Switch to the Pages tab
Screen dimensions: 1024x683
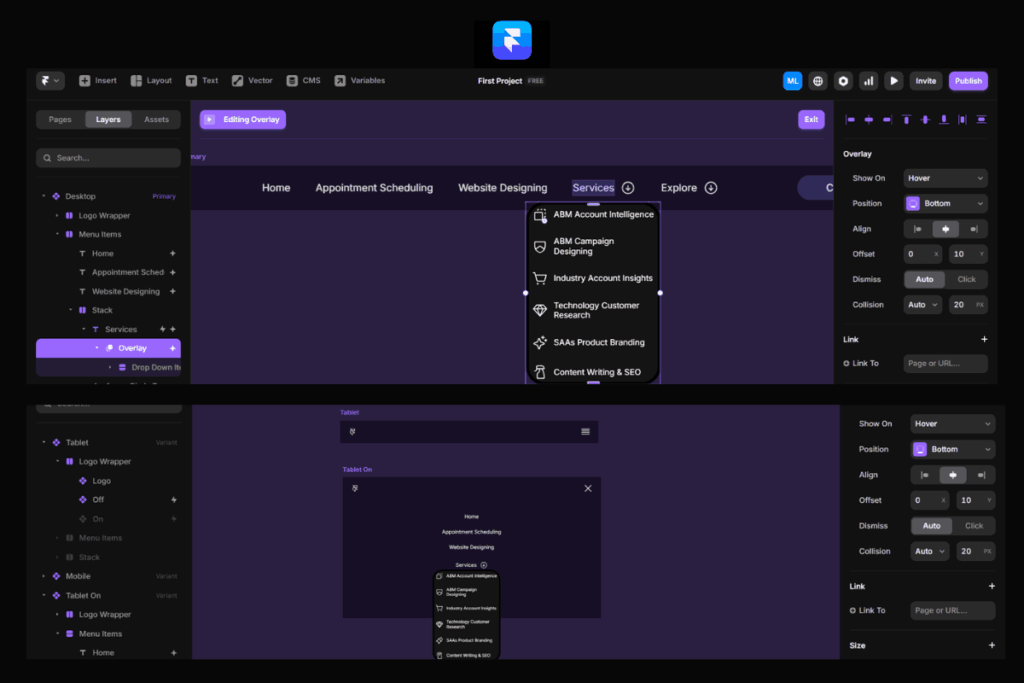tap(60, 120)
